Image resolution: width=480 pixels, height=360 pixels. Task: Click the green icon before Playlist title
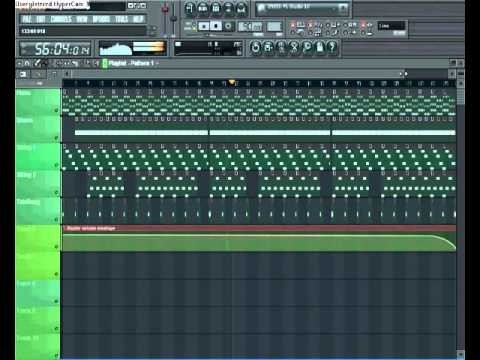tap(105, 63)
